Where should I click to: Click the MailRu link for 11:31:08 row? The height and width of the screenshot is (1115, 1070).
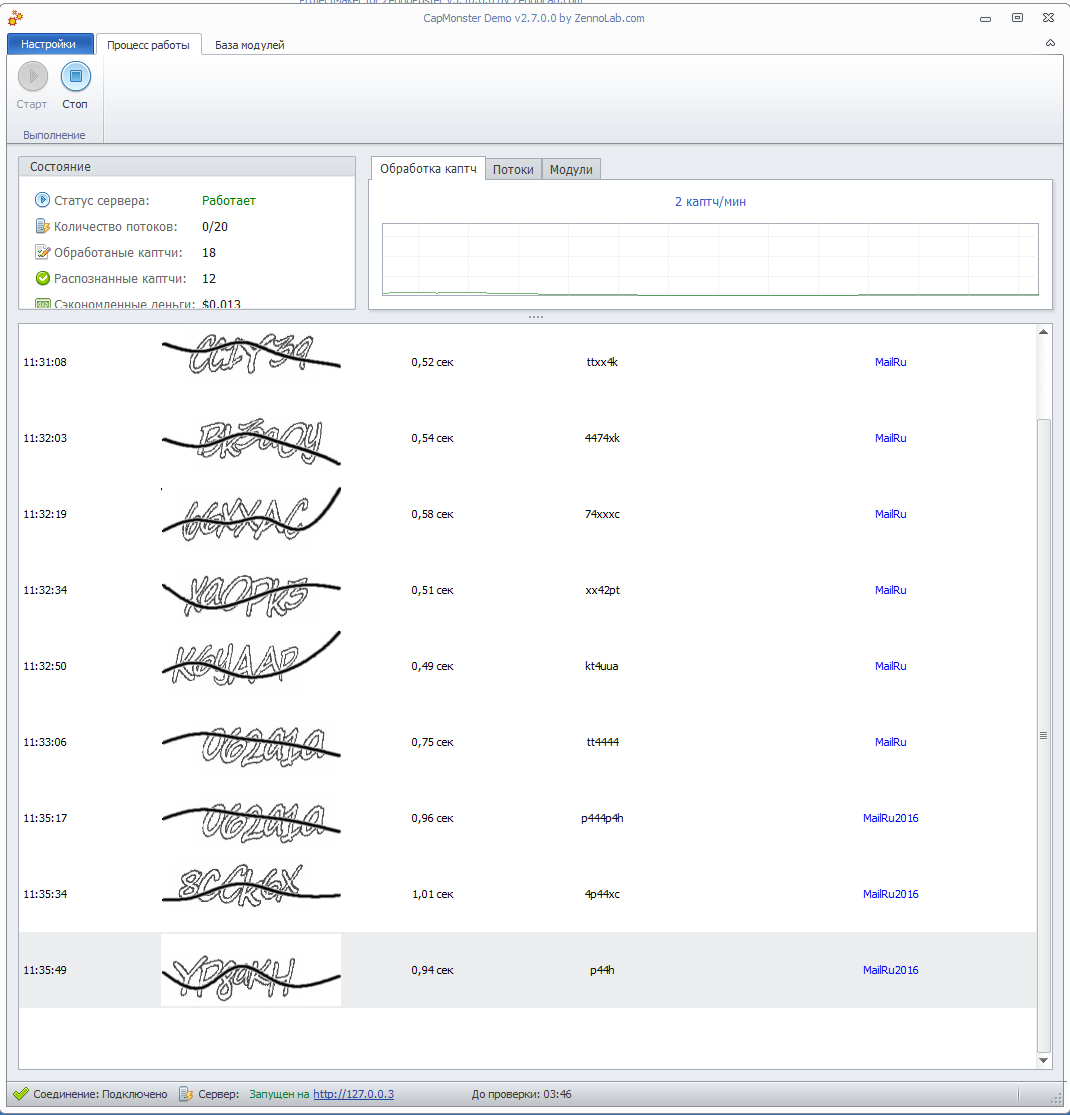coord(890,362)
